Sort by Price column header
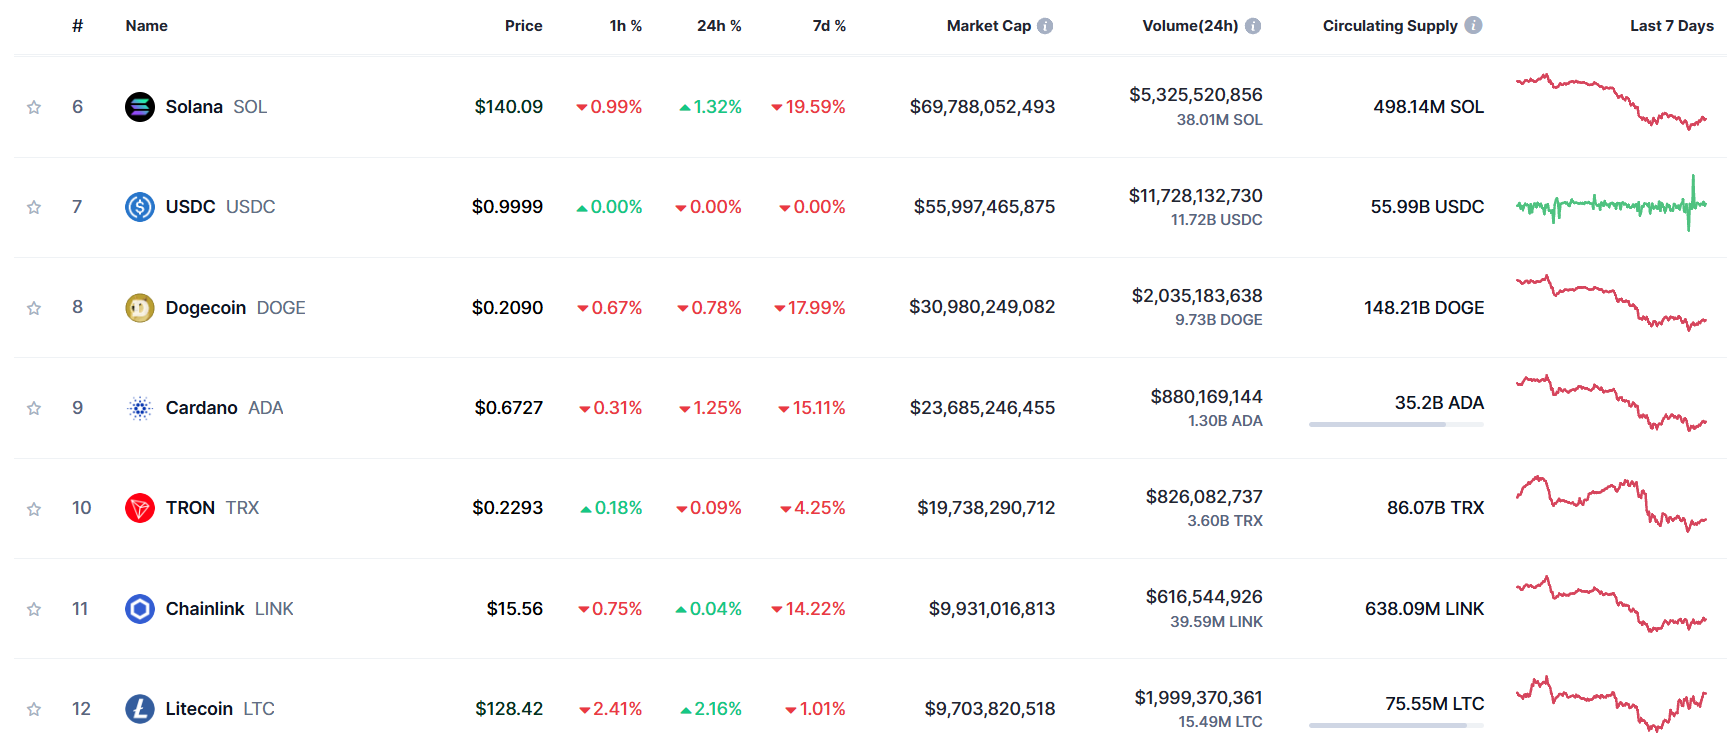Viewport: 1736px width, 754px height. click(523, 26)
